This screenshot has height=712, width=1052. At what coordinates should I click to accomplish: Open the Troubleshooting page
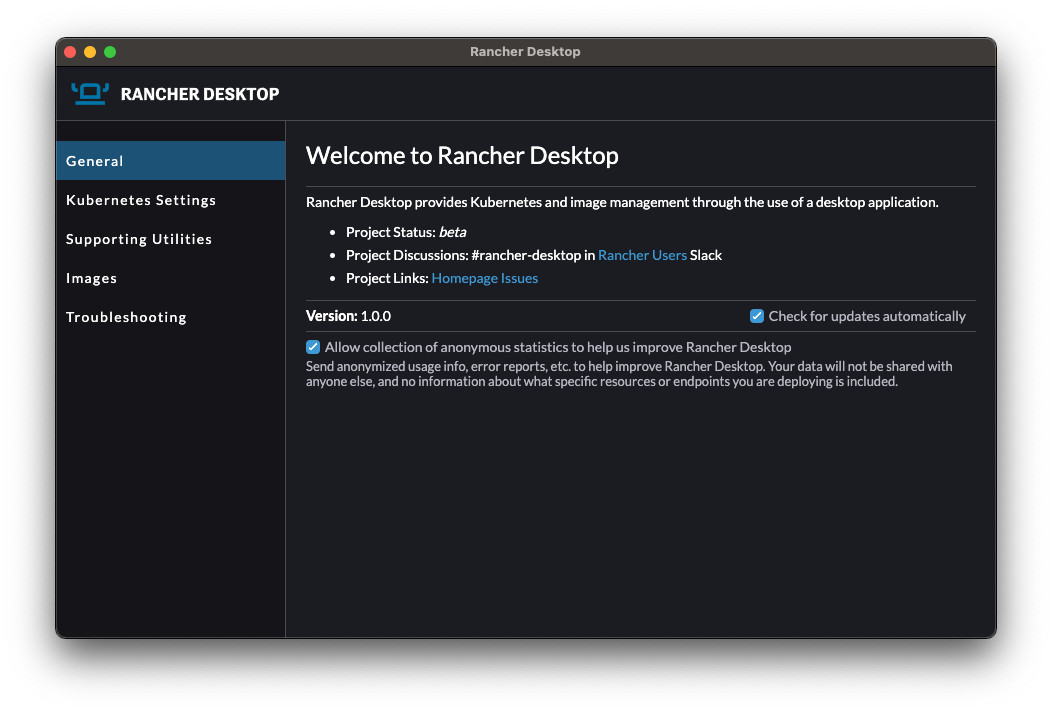click(126, 317)
